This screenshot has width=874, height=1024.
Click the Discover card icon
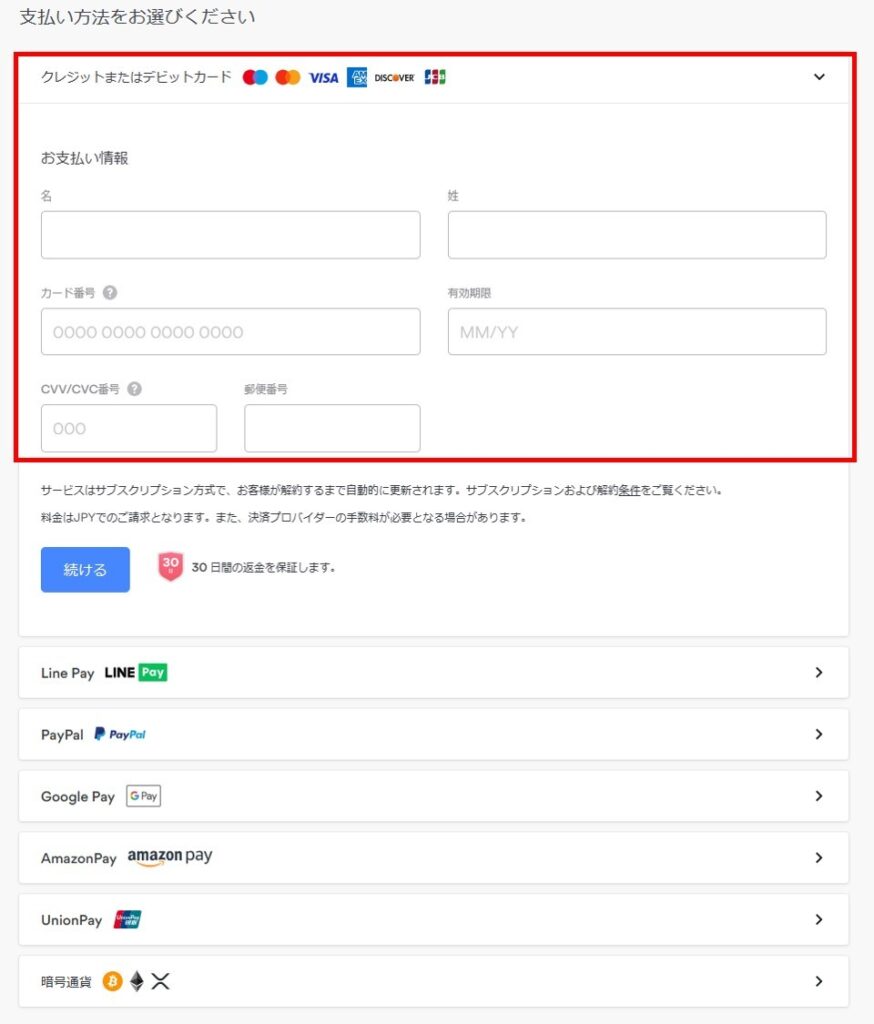pos(394,77)
